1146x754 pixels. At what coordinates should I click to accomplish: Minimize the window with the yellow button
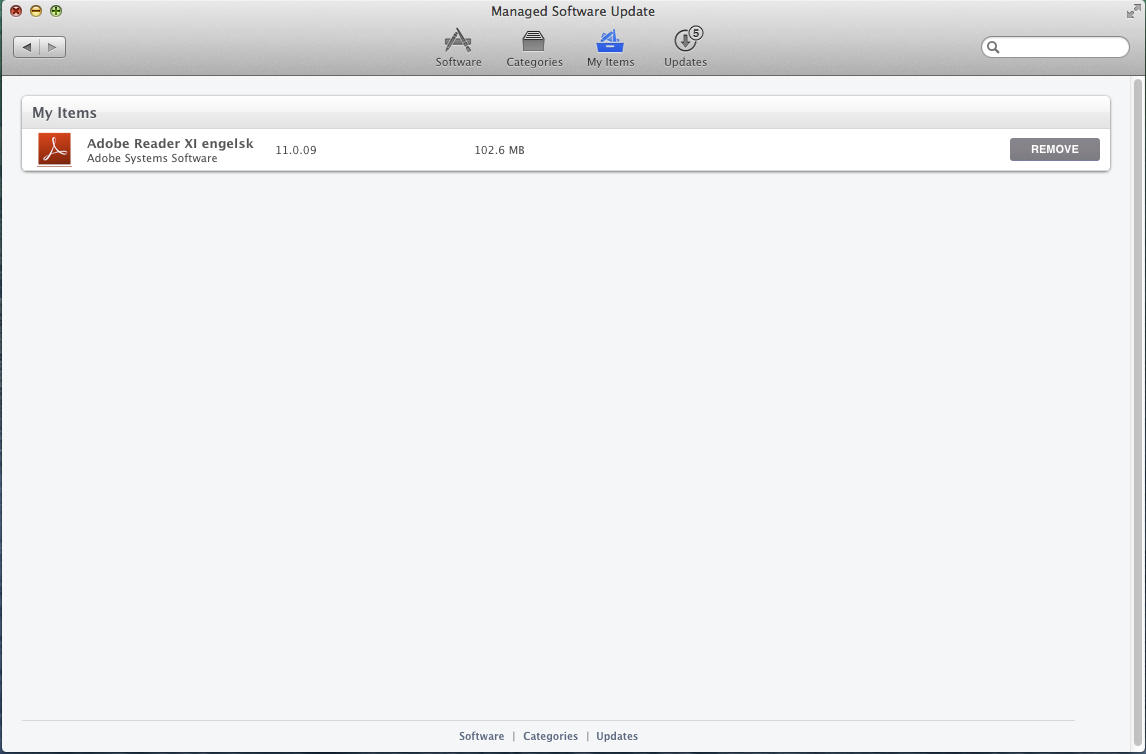[36, 11]
